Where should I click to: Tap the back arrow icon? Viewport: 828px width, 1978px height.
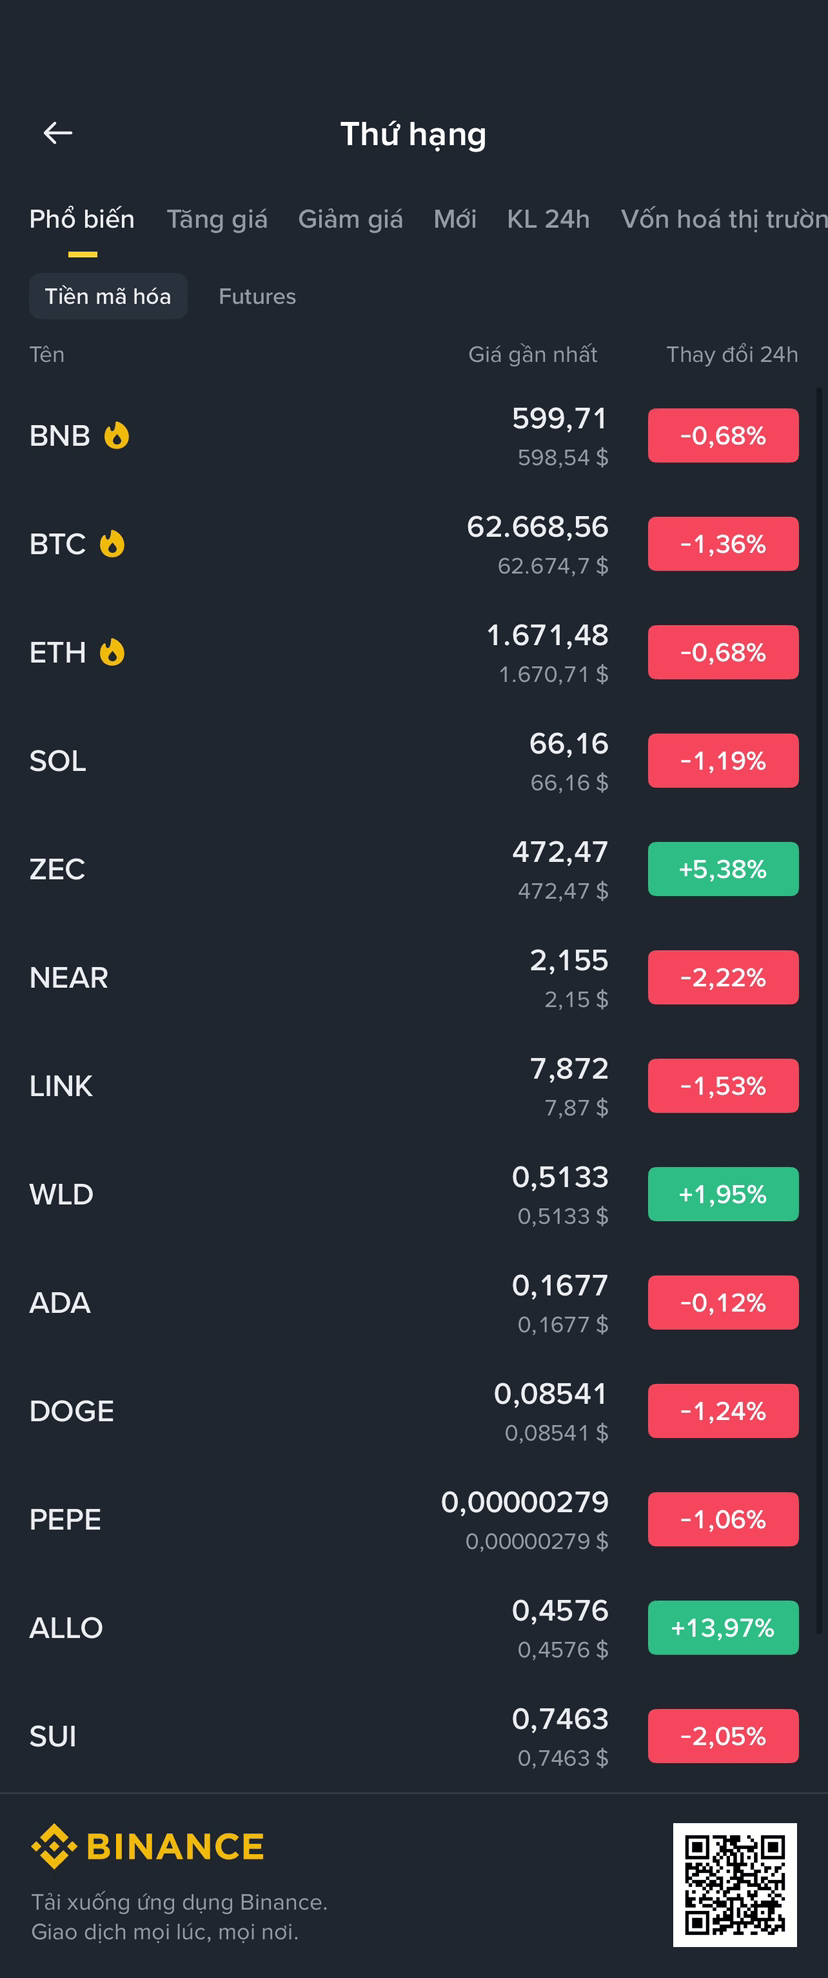pos(58,133)
